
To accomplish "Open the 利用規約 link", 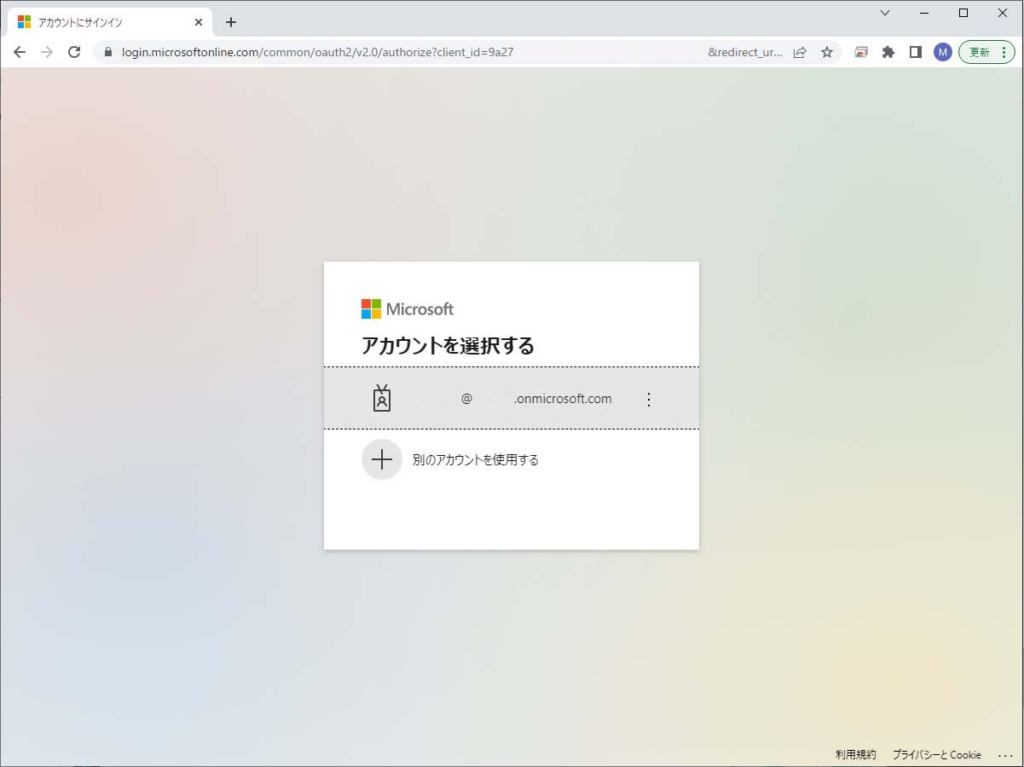I will point(855,755).
